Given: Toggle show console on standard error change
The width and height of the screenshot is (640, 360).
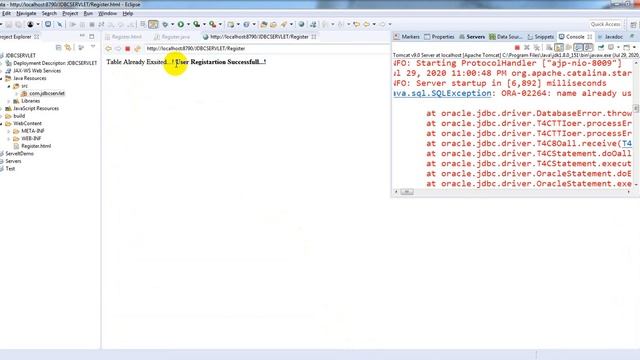Looking at the screenshot, I should [x=588, y=48].
